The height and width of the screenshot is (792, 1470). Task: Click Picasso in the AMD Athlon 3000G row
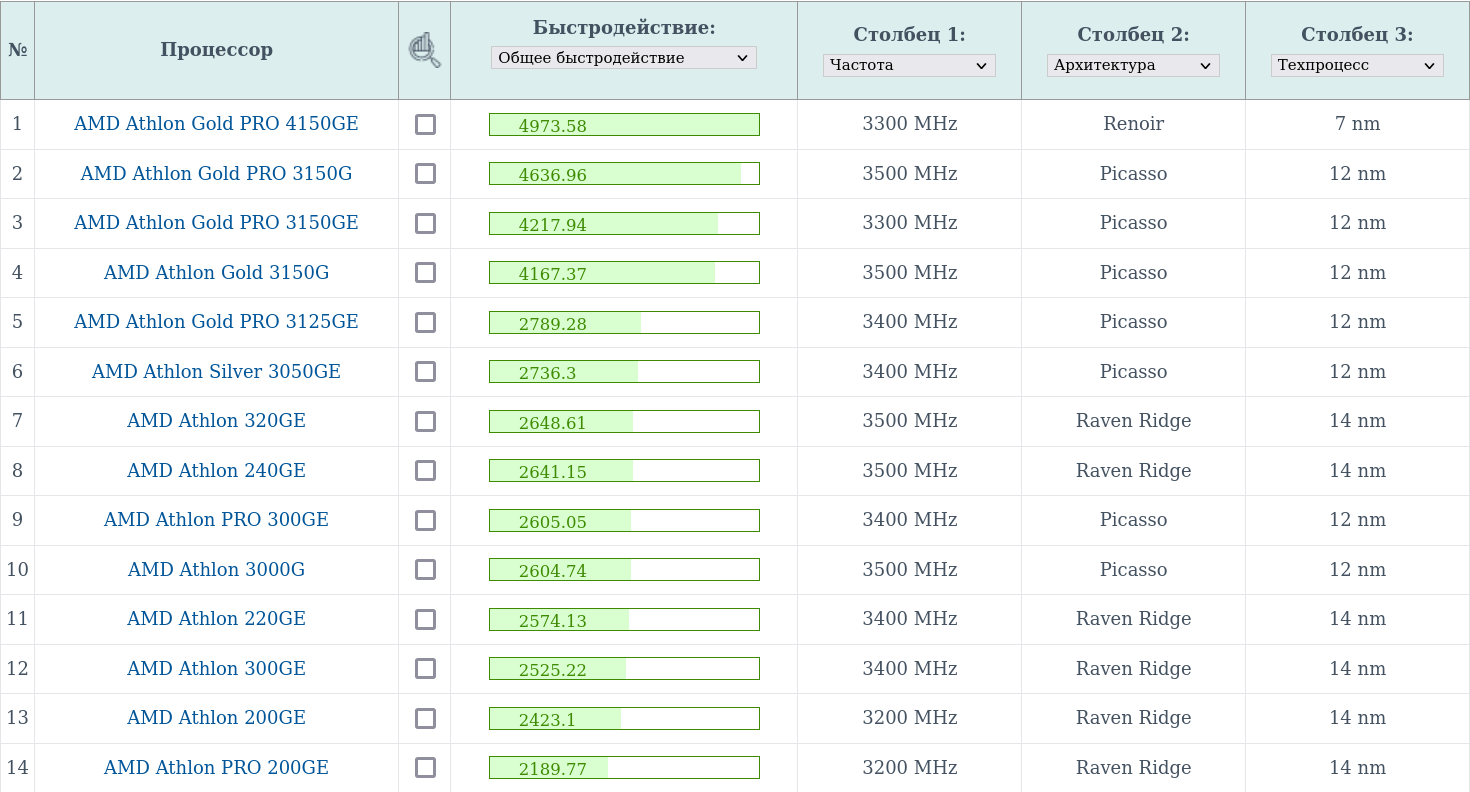[1133, 570]
